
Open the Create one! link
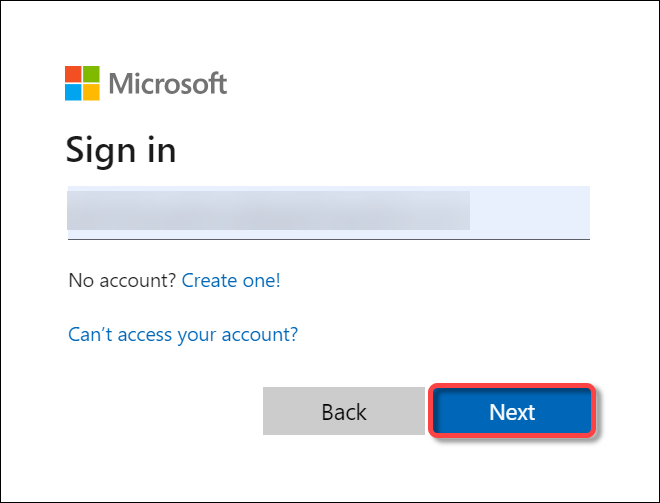(231, 280)
